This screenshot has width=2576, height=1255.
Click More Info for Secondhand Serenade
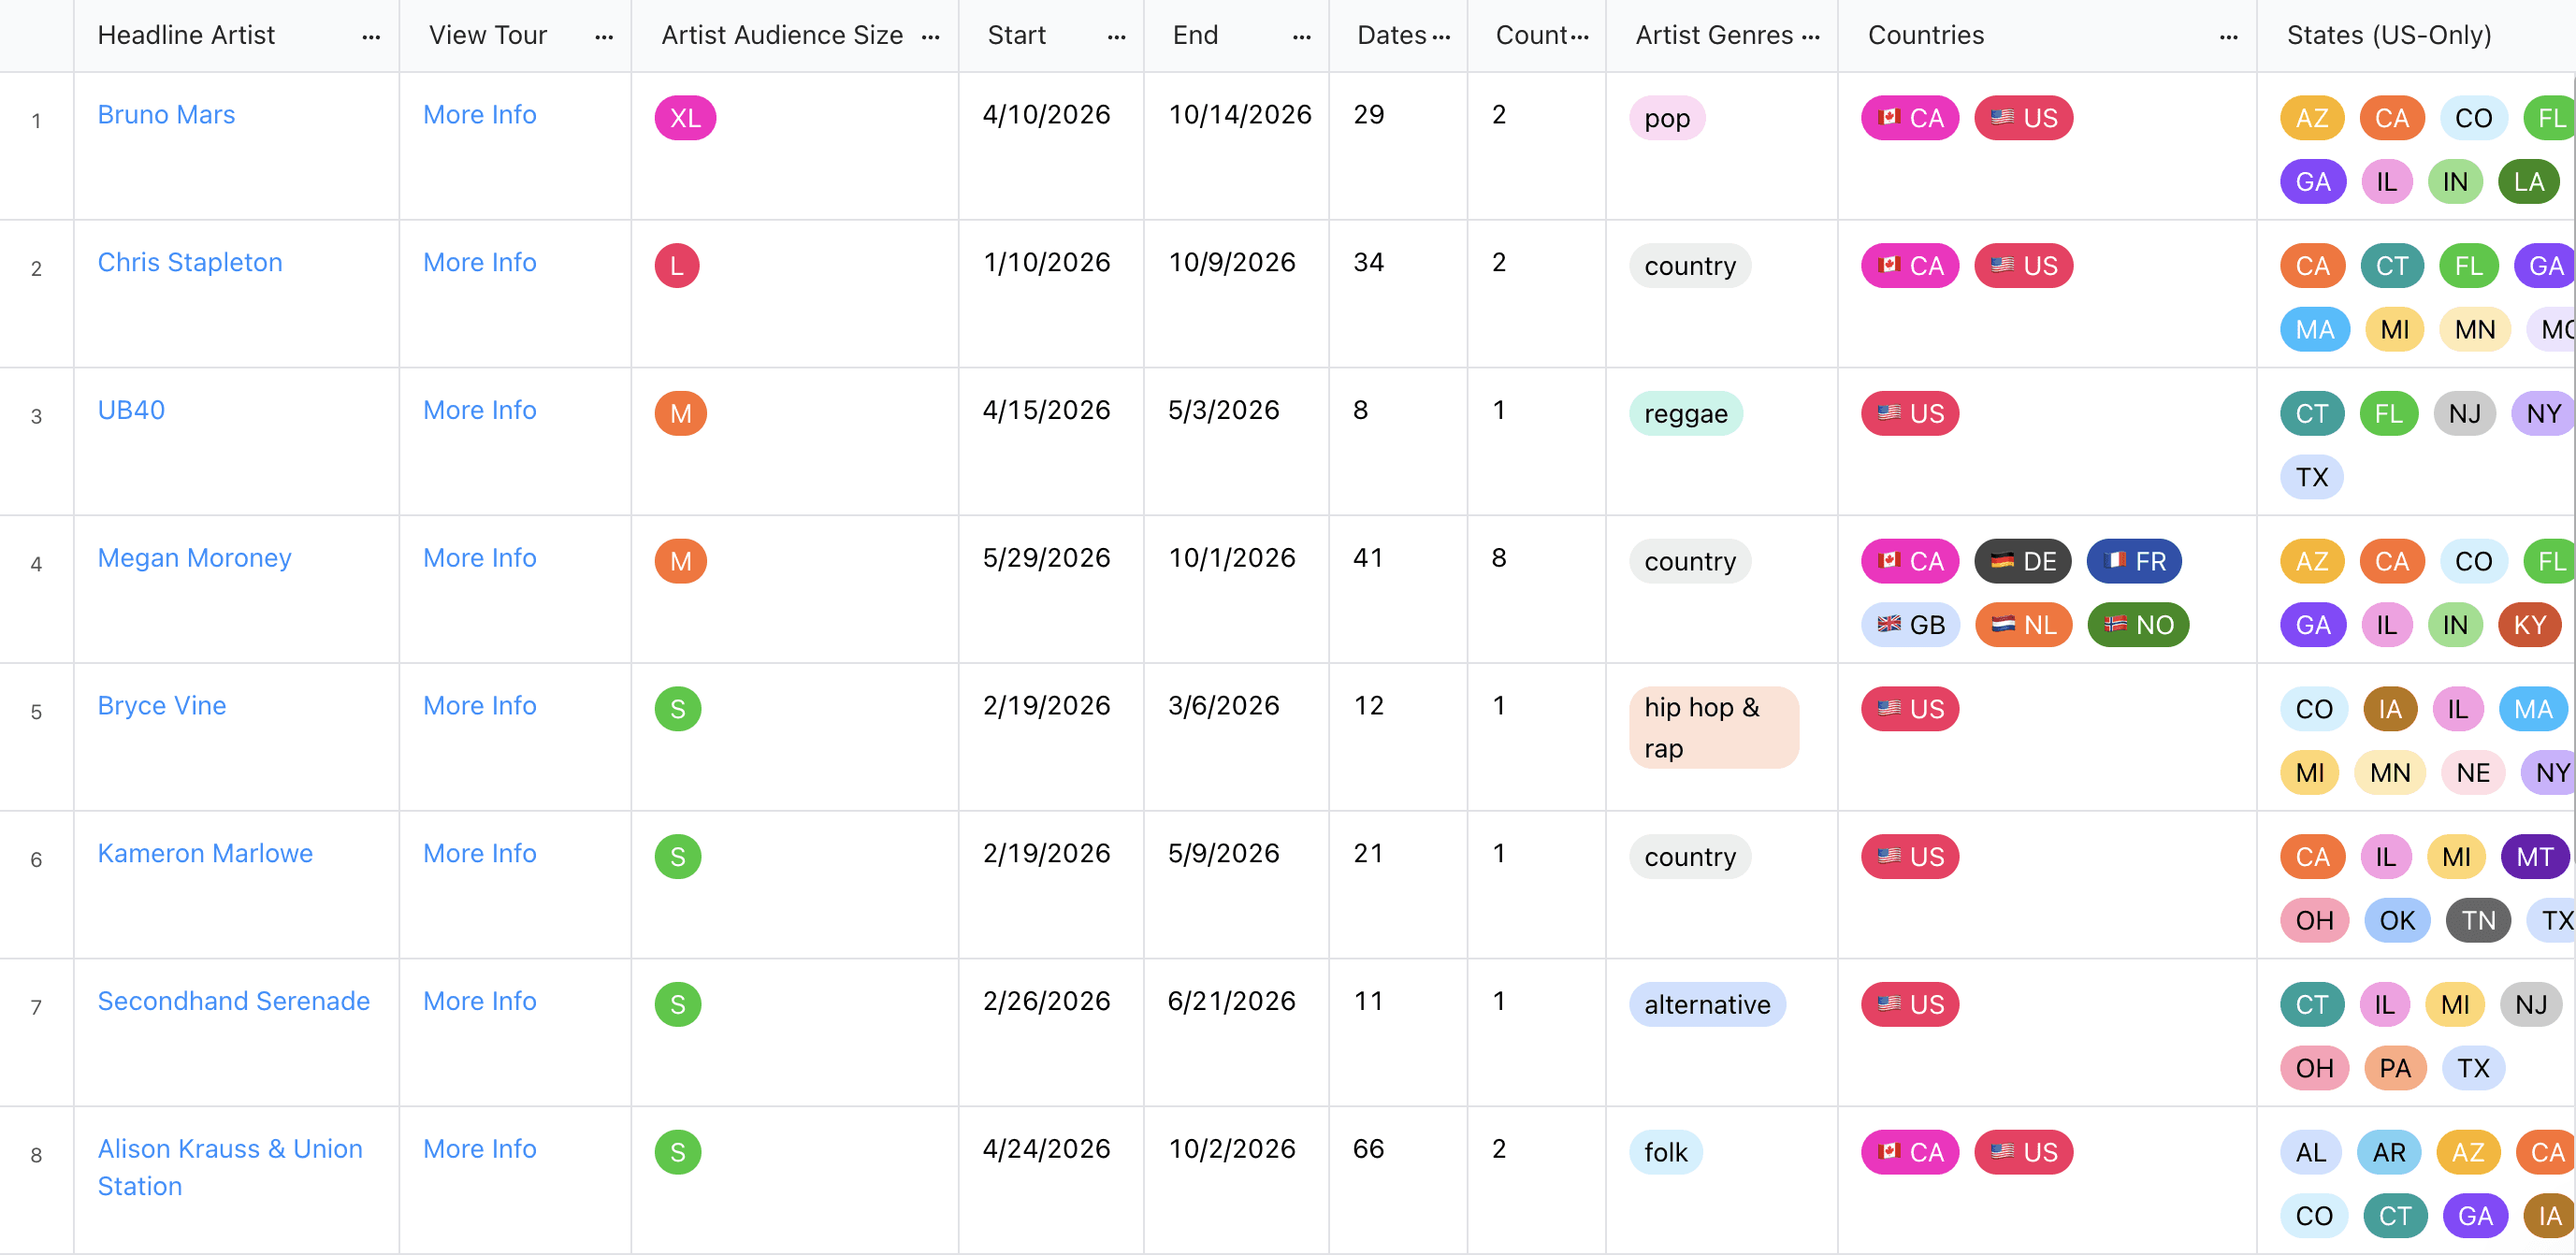point(479,1001)
